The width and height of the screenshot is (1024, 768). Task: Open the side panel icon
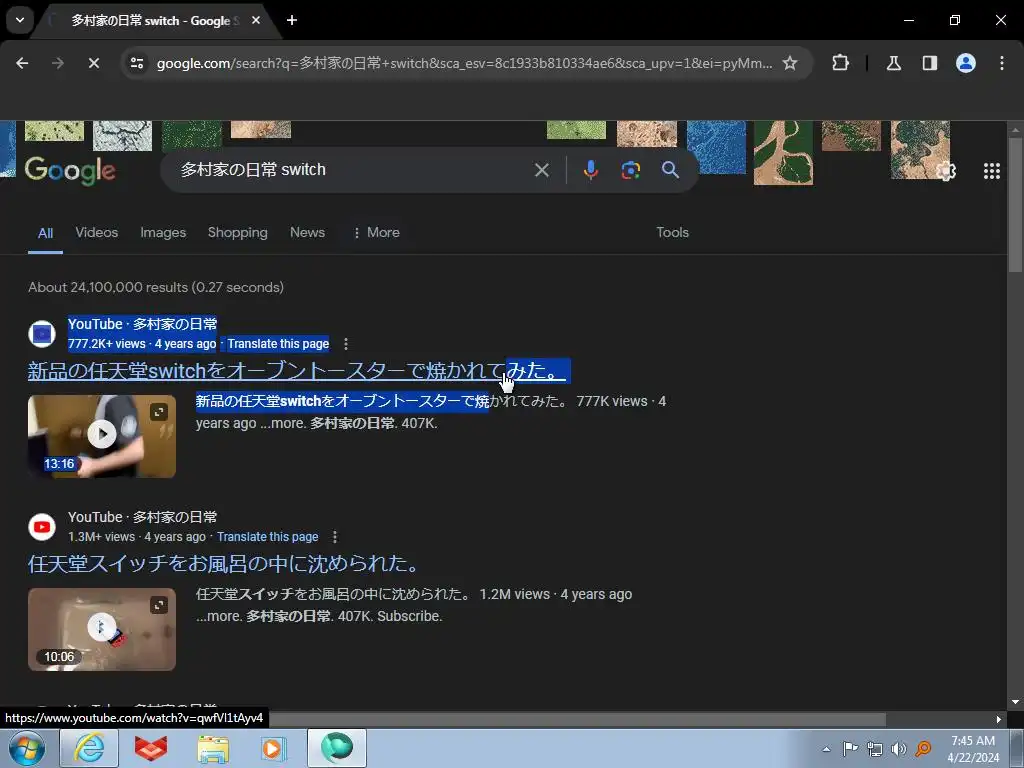tap(929, 63)
